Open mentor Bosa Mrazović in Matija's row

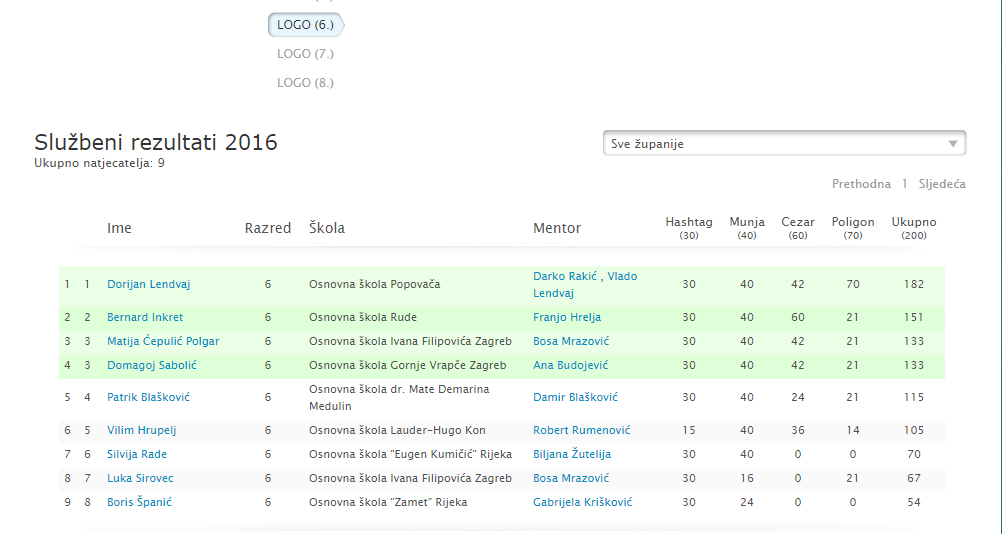[x=571, y=341]
